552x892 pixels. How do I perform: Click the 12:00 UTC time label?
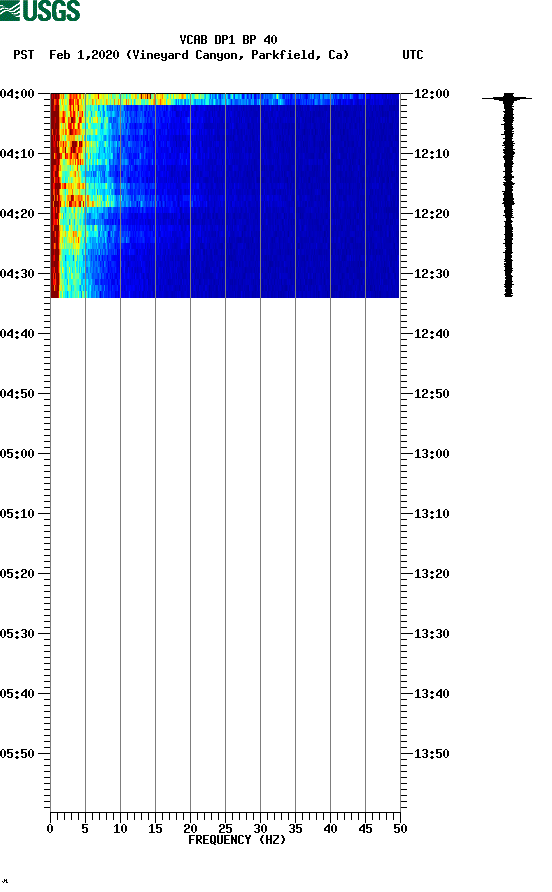click(x=431, y=94)
